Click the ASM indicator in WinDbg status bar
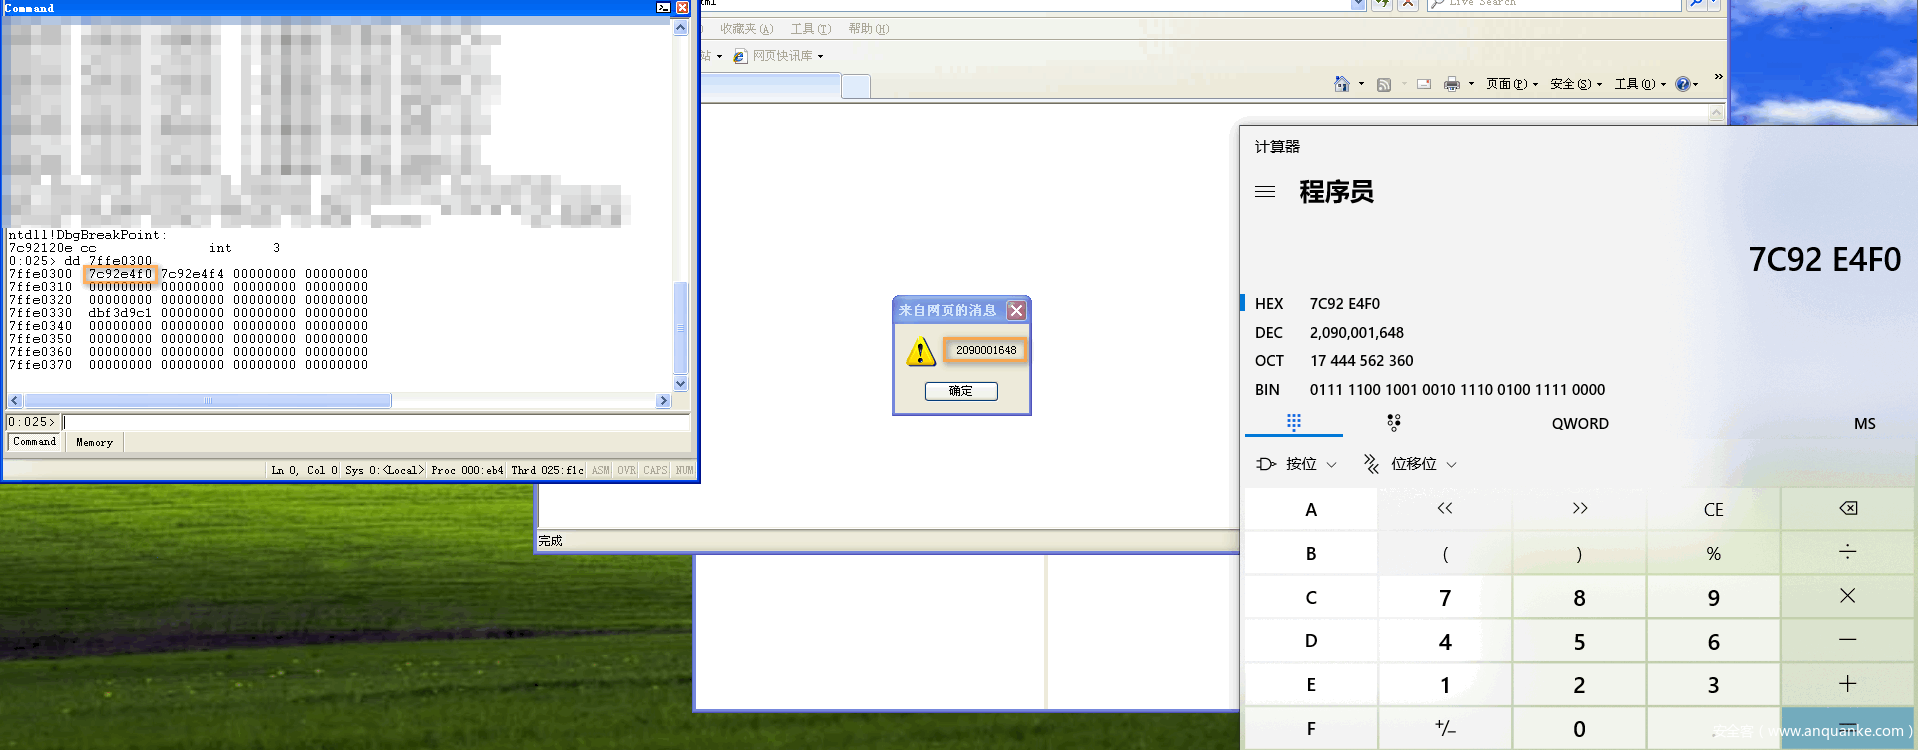 600,470
